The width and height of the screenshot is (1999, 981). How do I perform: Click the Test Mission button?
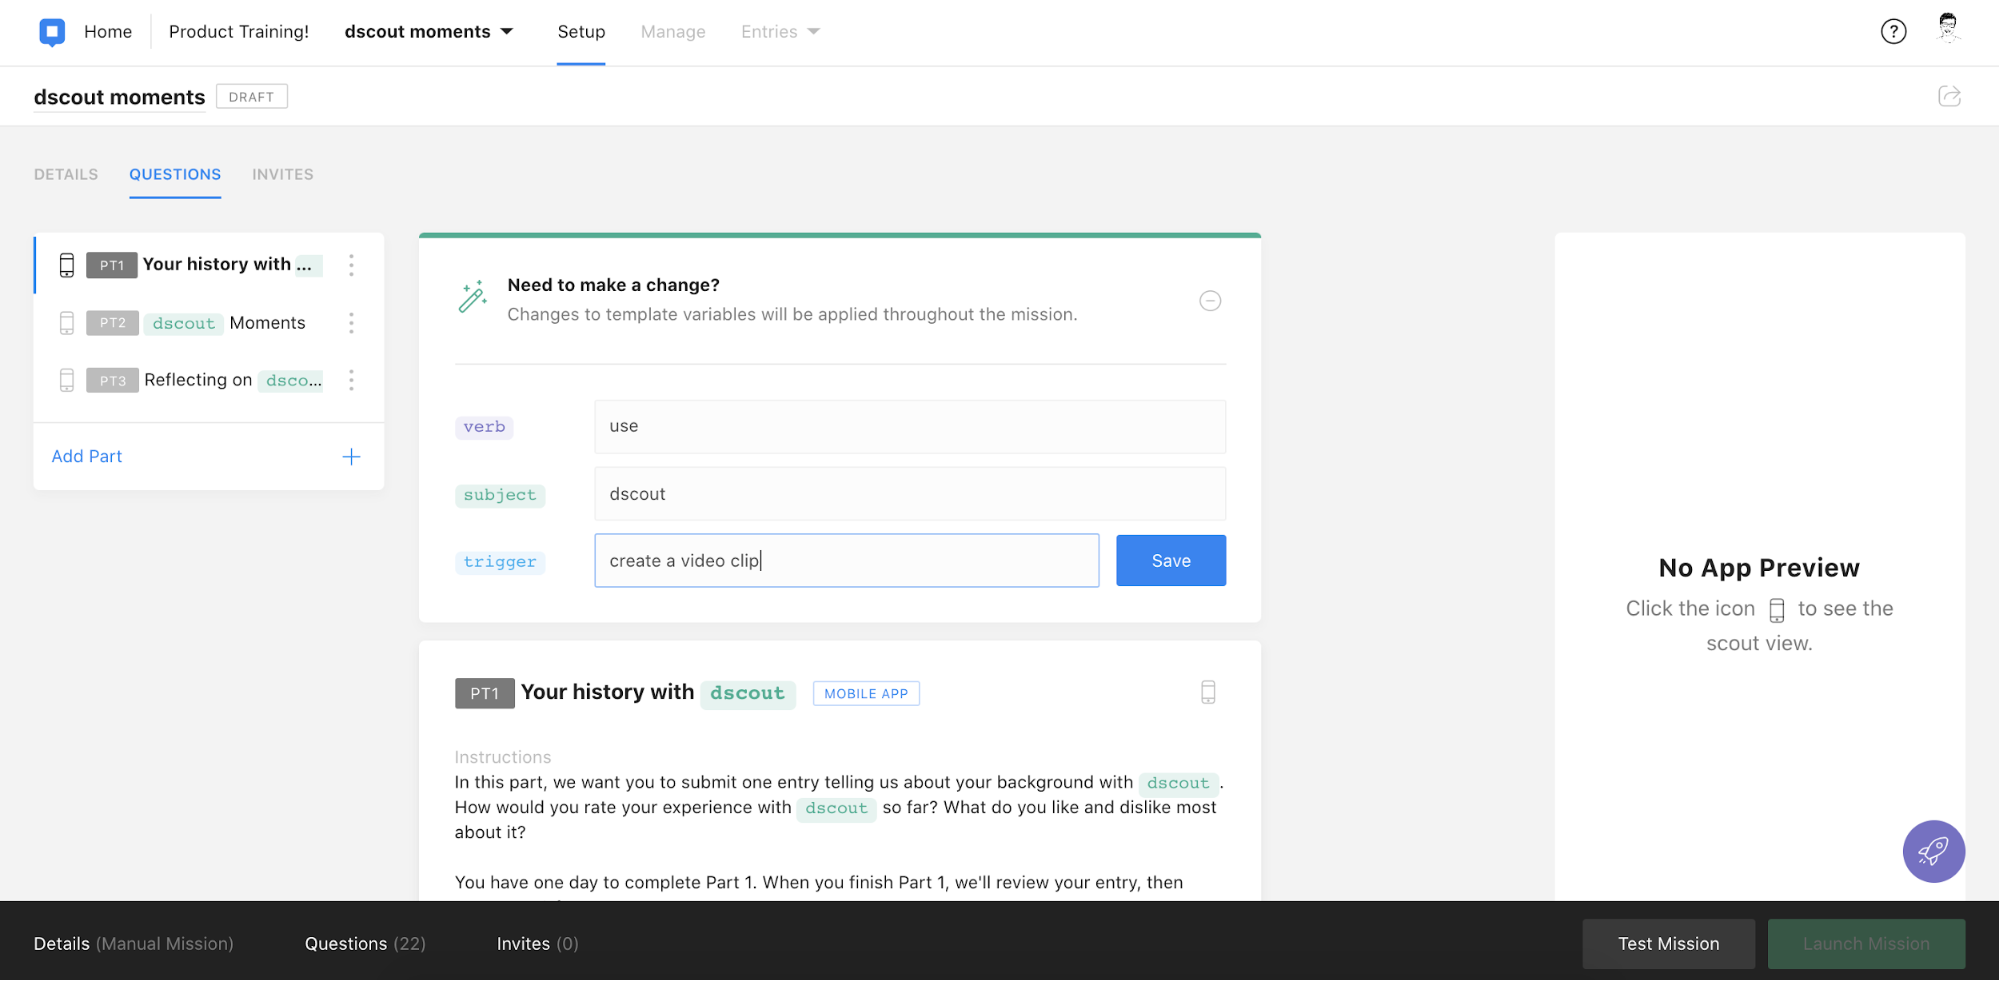point(1668,943)
